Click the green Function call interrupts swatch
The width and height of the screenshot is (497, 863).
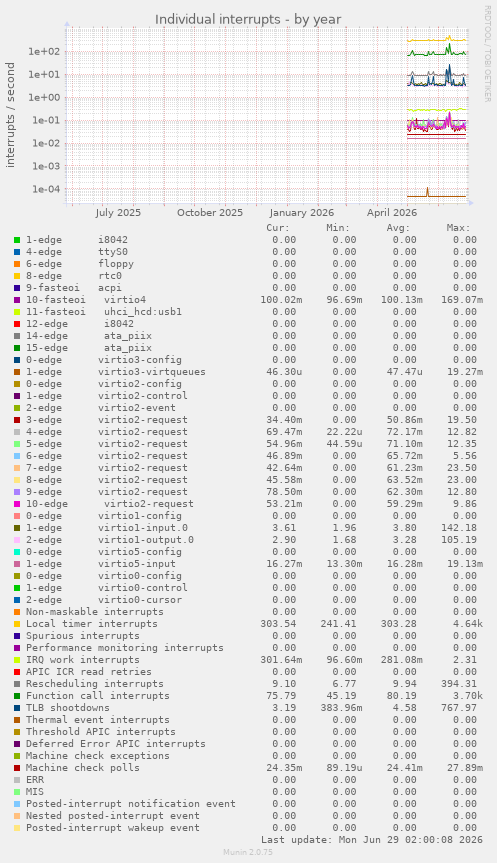(17, 696)
